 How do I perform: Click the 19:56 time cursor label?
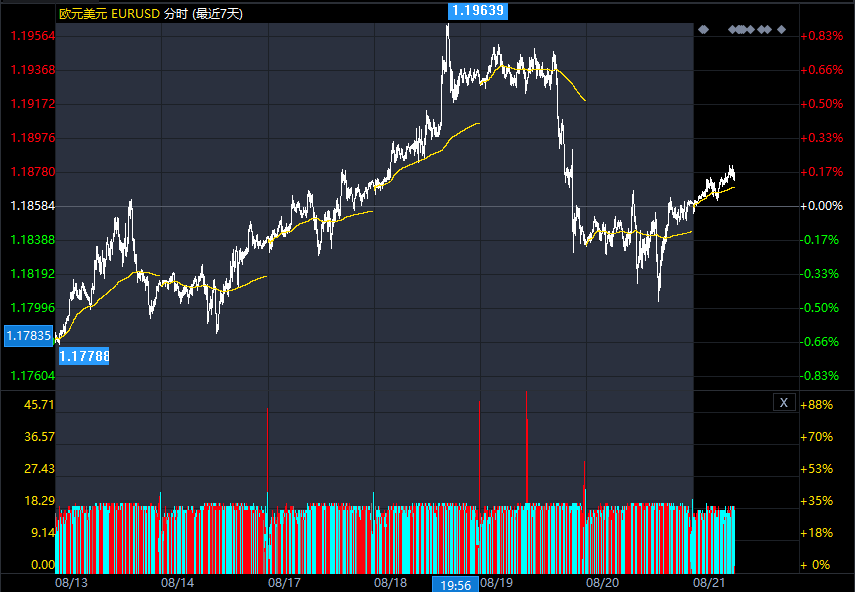(x=455, y=585)
